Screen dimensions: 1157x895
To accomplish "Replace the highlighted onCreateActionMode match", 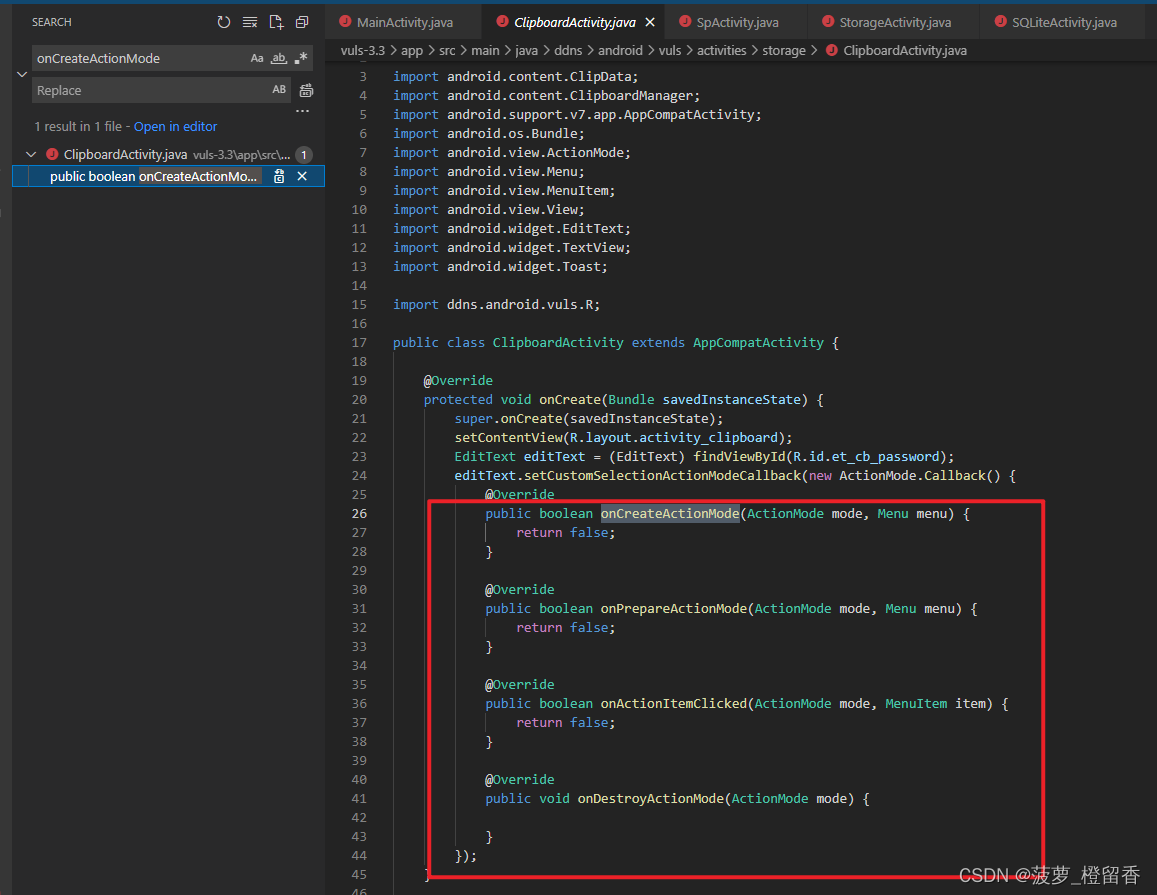I will (279, 176).
